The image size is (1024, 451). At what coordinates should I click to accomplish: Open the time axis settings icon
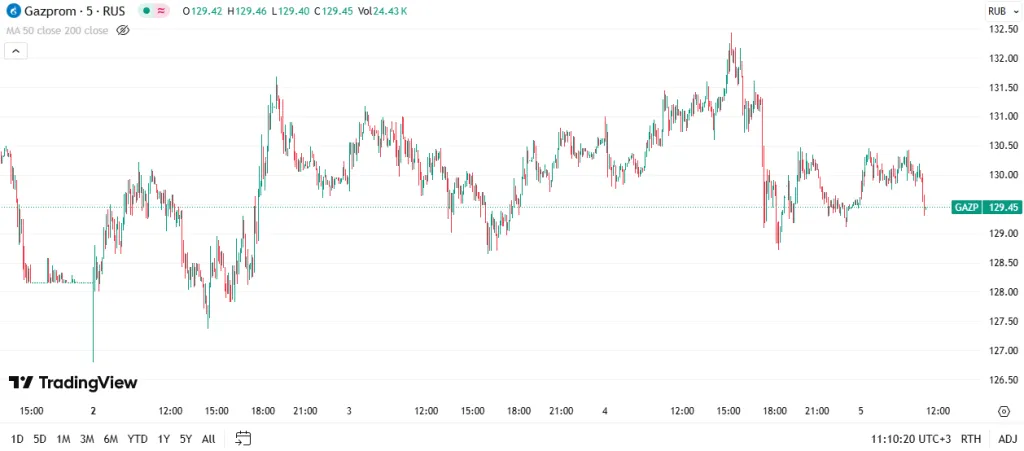click(x=1003, y=411)
